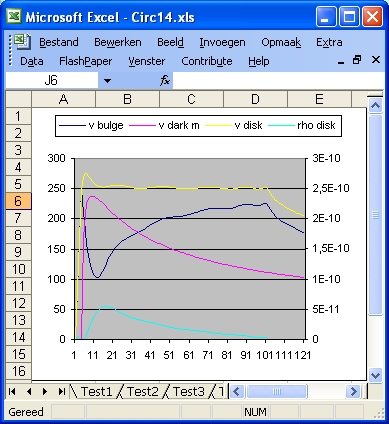Screen dimensions: 389x424
Task: Click the Excel workbook icon beside Bestand
Action: pyautogui.click(x=22, y=42)
